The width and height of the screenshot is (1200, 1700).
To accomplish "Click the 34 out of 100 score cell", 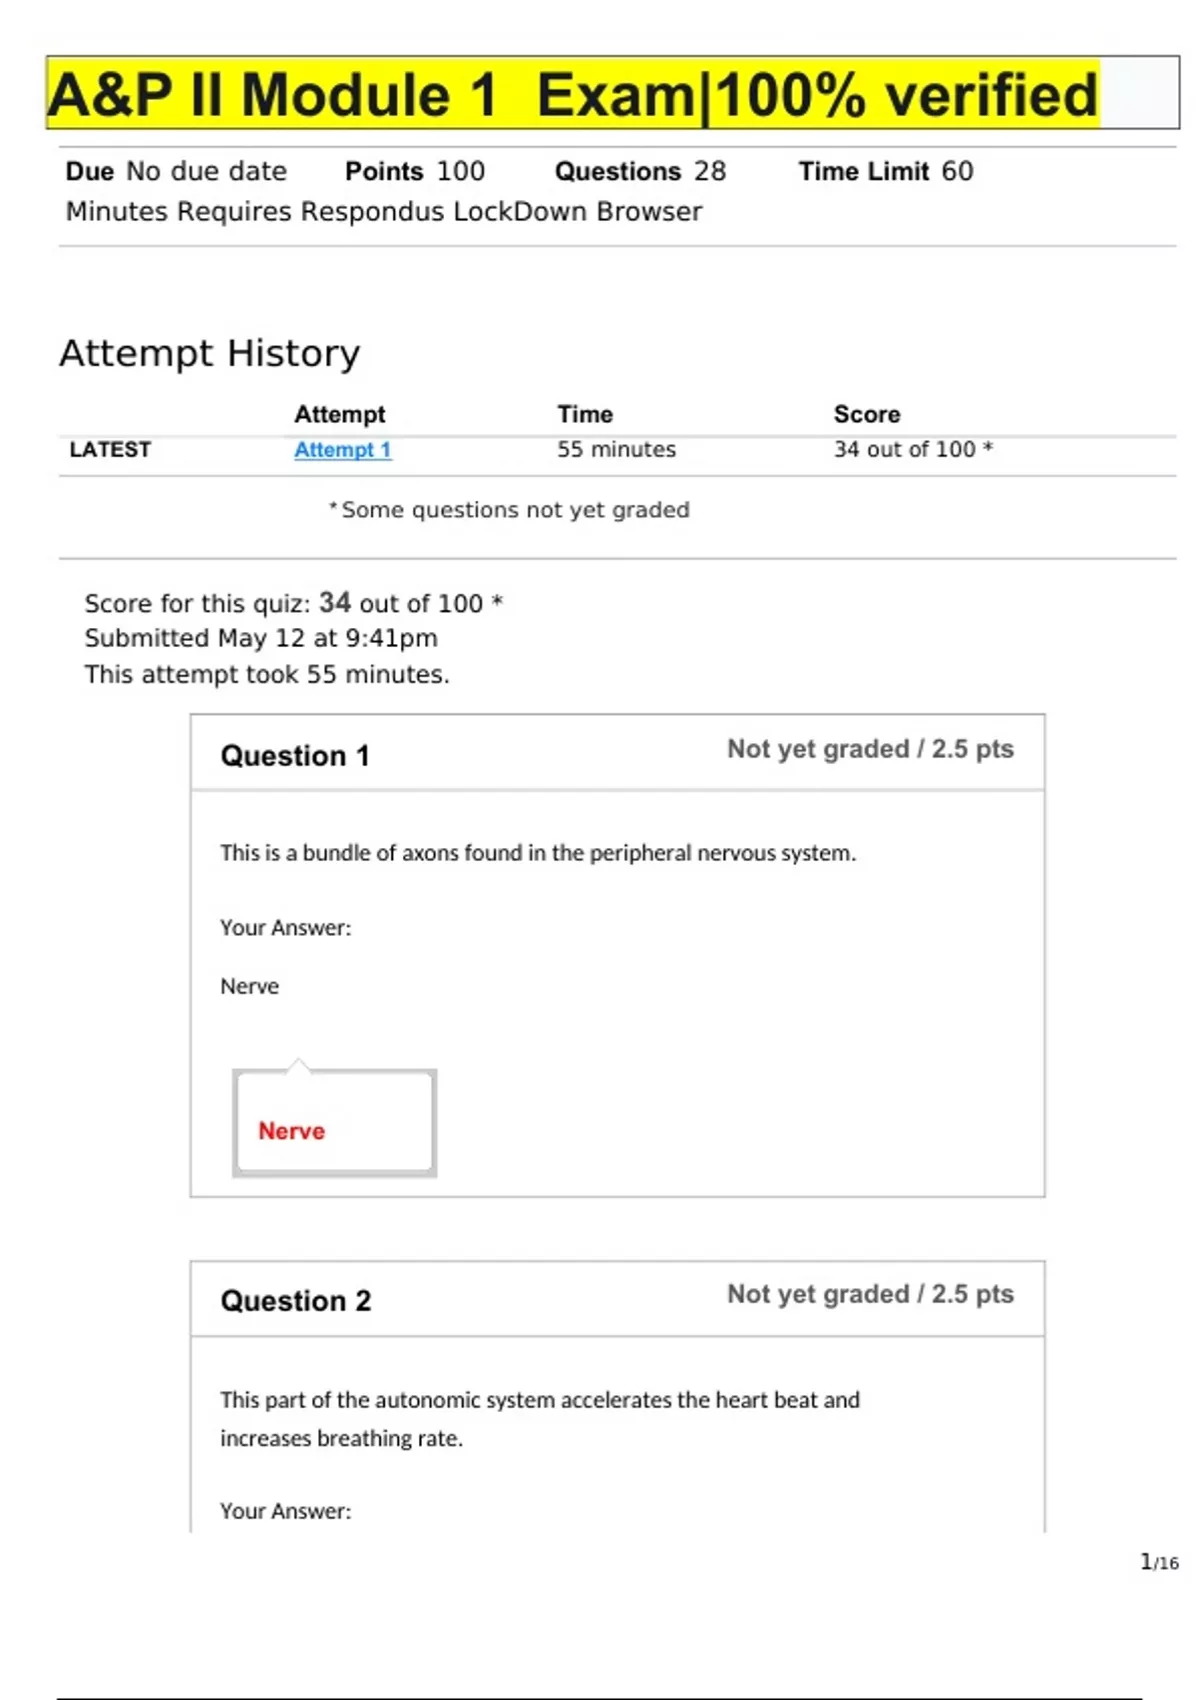I will pyautogui.click(x=912, y=450).
